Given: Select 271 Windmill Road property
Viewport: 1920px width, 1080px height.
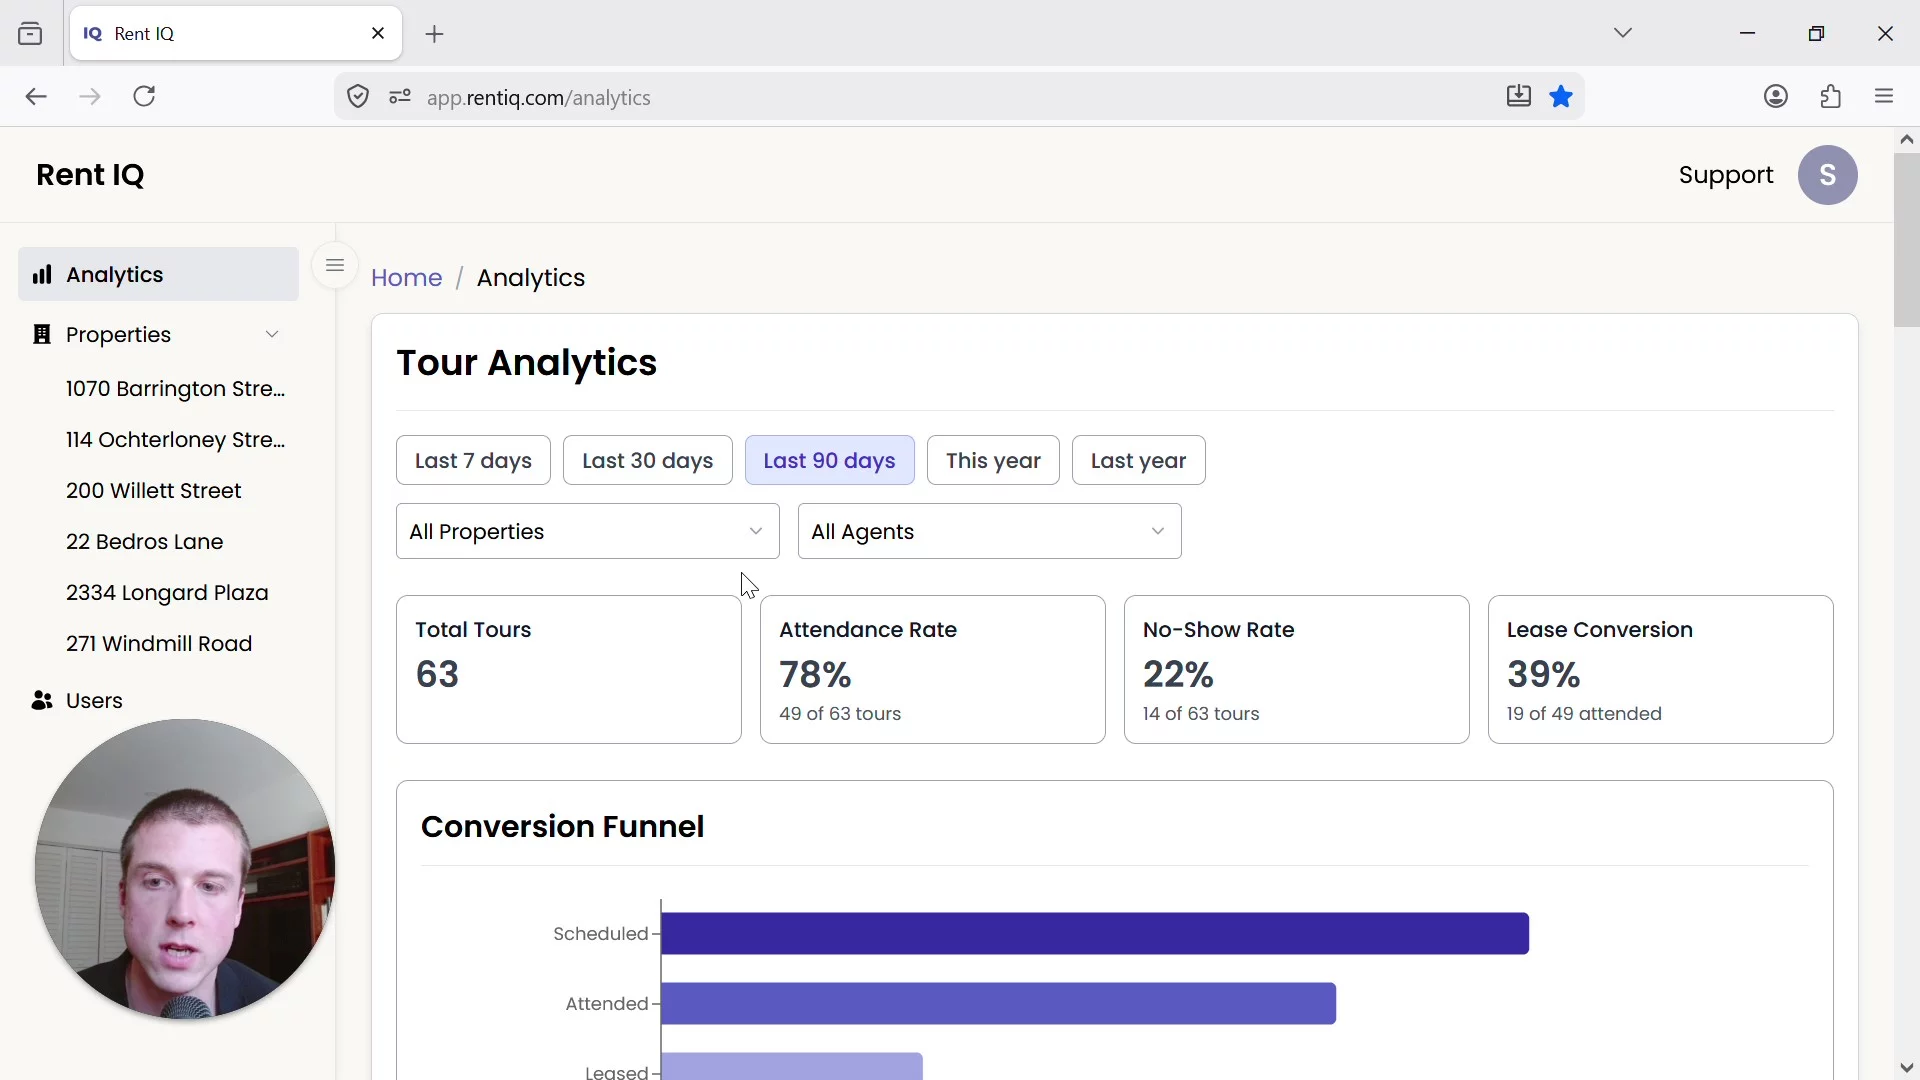Looking at the screenshot, I should (x=159, y=644).
